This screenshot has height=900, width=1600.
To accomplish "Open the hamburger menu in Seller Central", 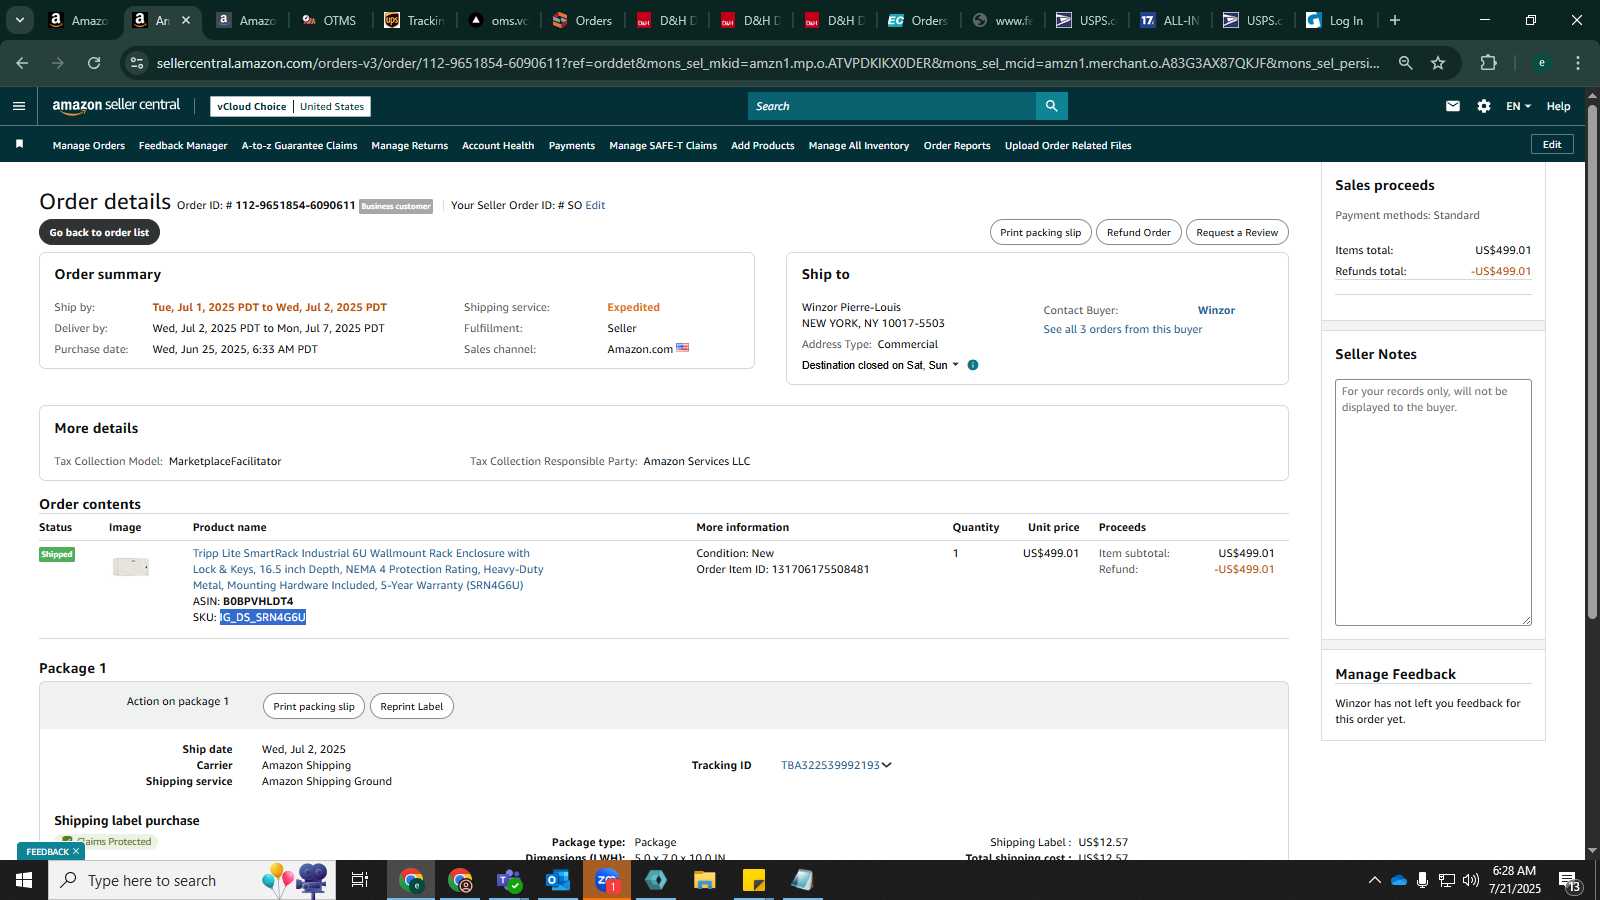I will pos(18,106).
